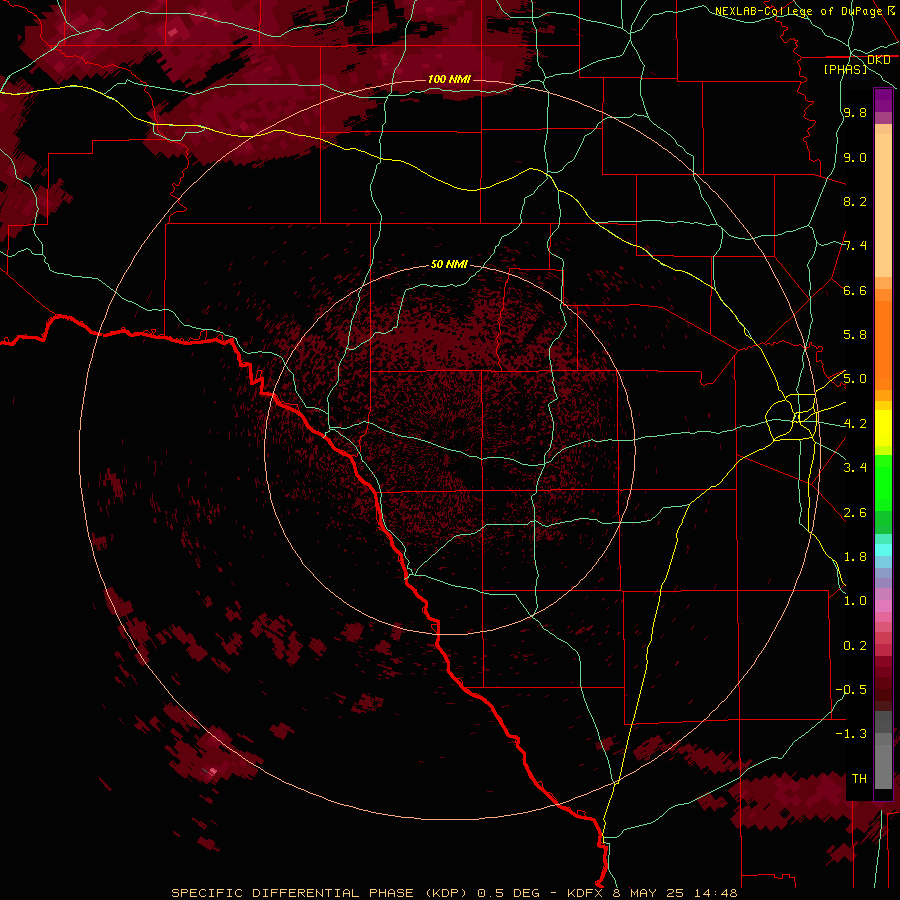Pick the cyan band in the color scale
This screenshot has width=900, height=900.
pyautogui.click(x=883, y=549)
